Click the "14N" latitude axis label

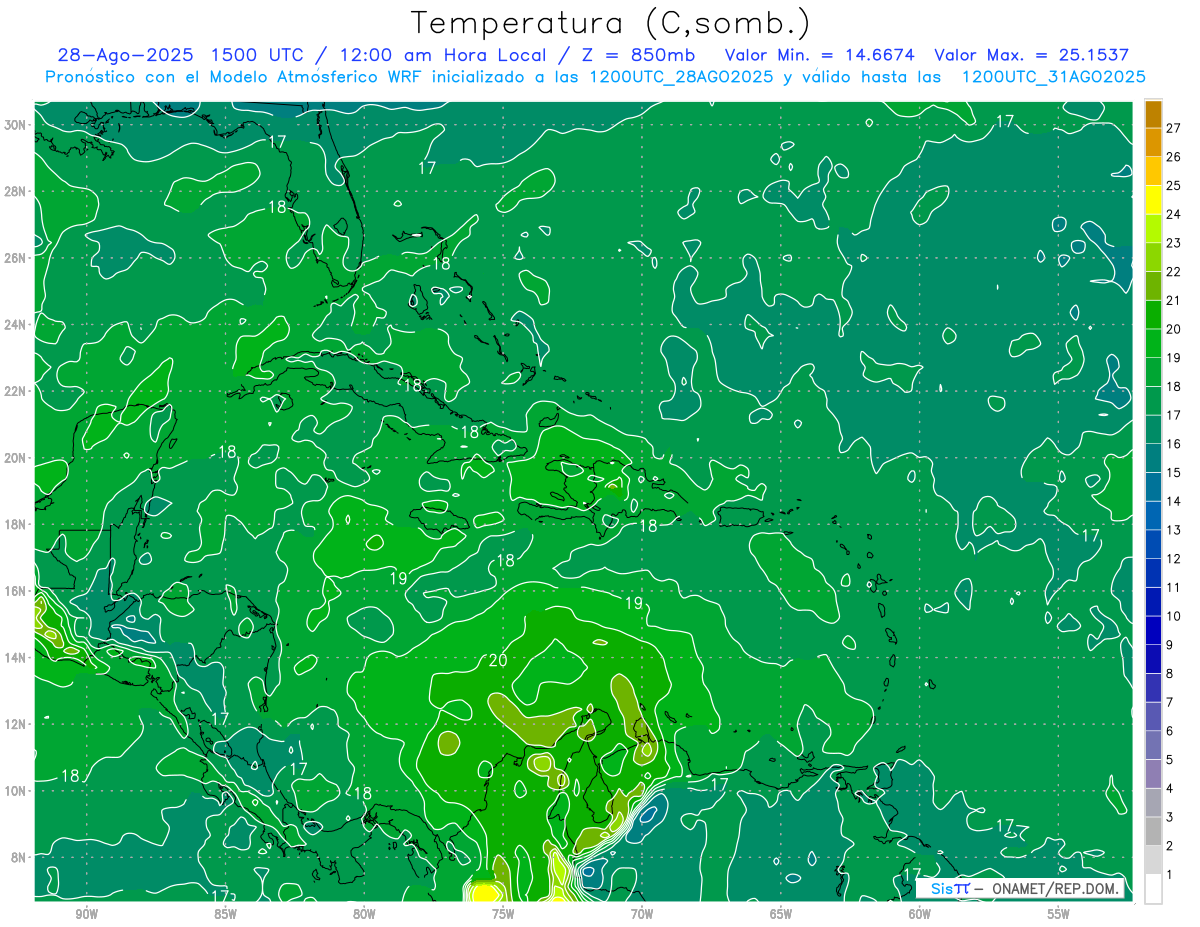tap(15, 657)
